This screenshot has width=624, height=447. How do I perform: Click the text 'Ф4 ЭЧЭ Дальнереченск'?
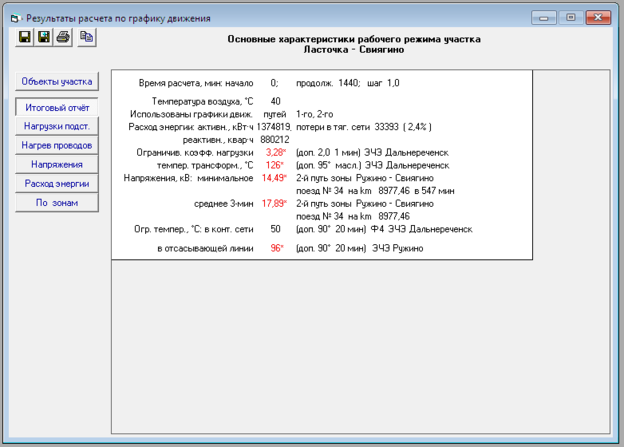tap(421, 229)
